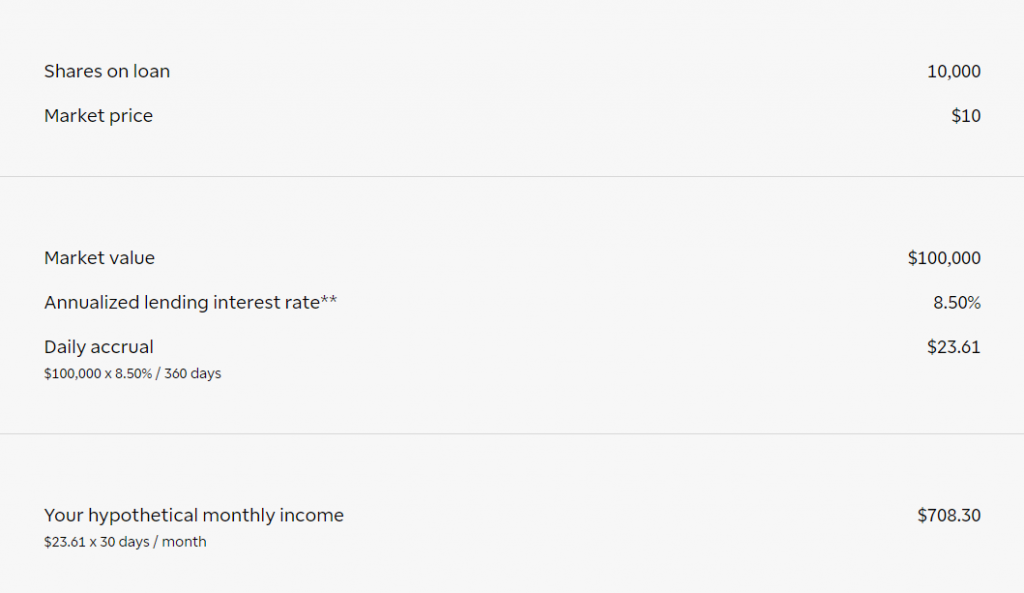Screen dimensions: 1024x593
Task: Click the Market price label
Action: point(99,116)
